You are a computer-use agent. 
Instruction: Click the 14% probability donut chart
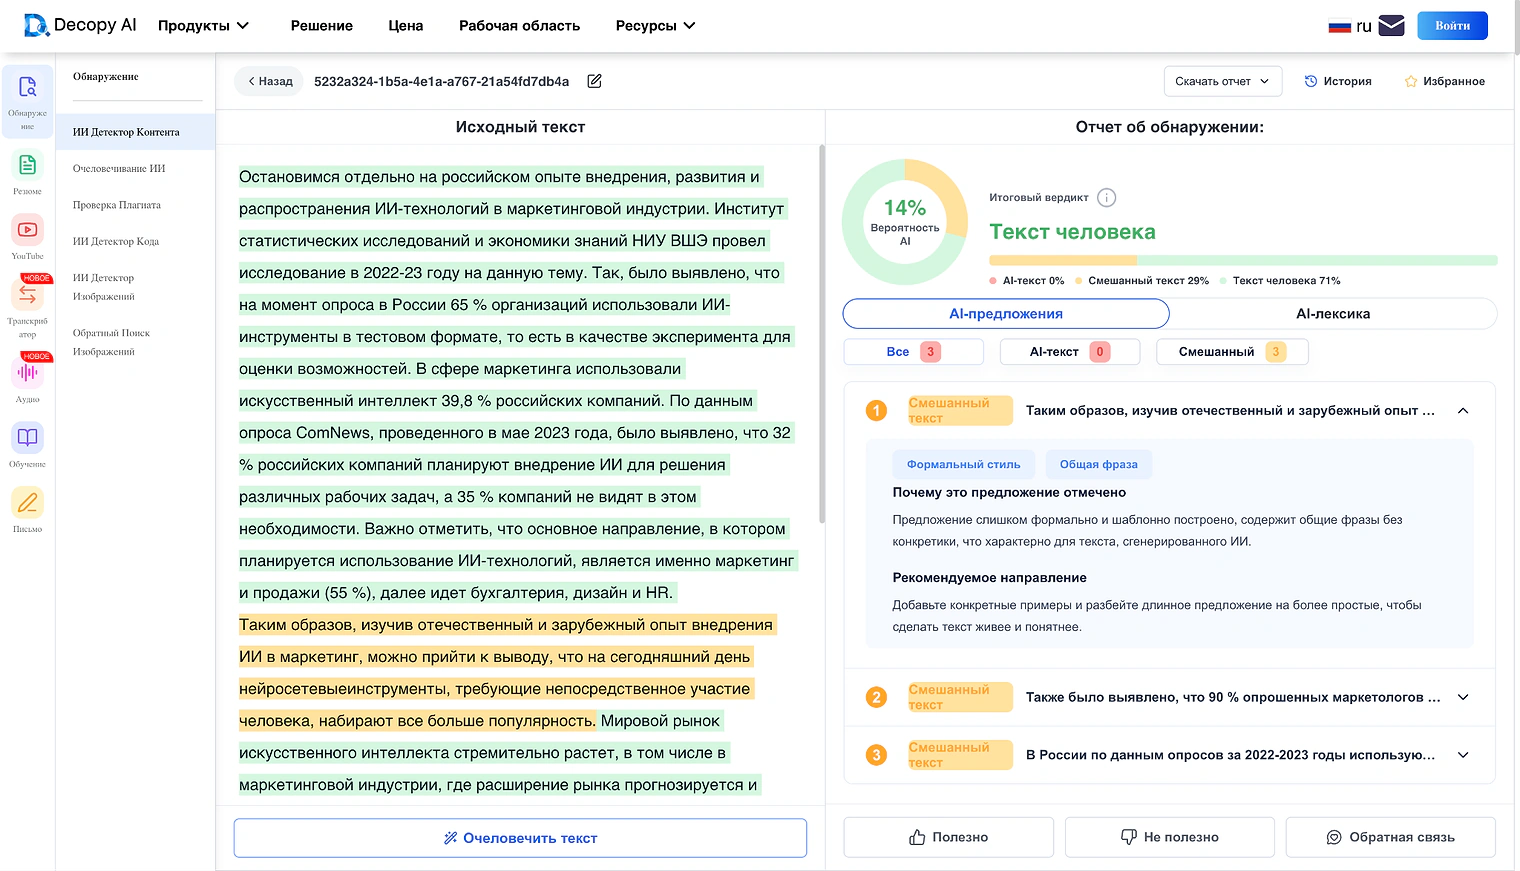(905, 222)
